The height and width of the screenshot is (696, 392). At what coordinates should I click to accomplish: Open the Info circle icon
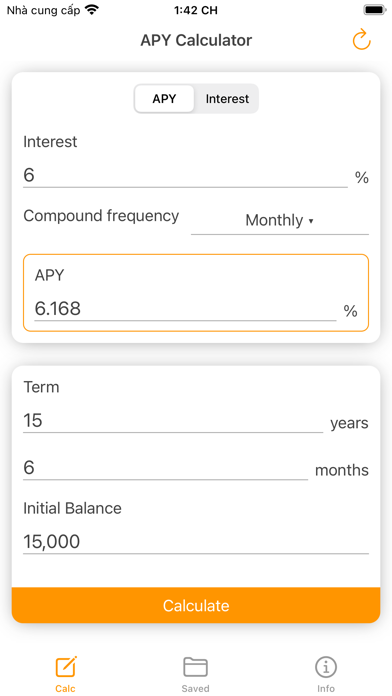326,667
